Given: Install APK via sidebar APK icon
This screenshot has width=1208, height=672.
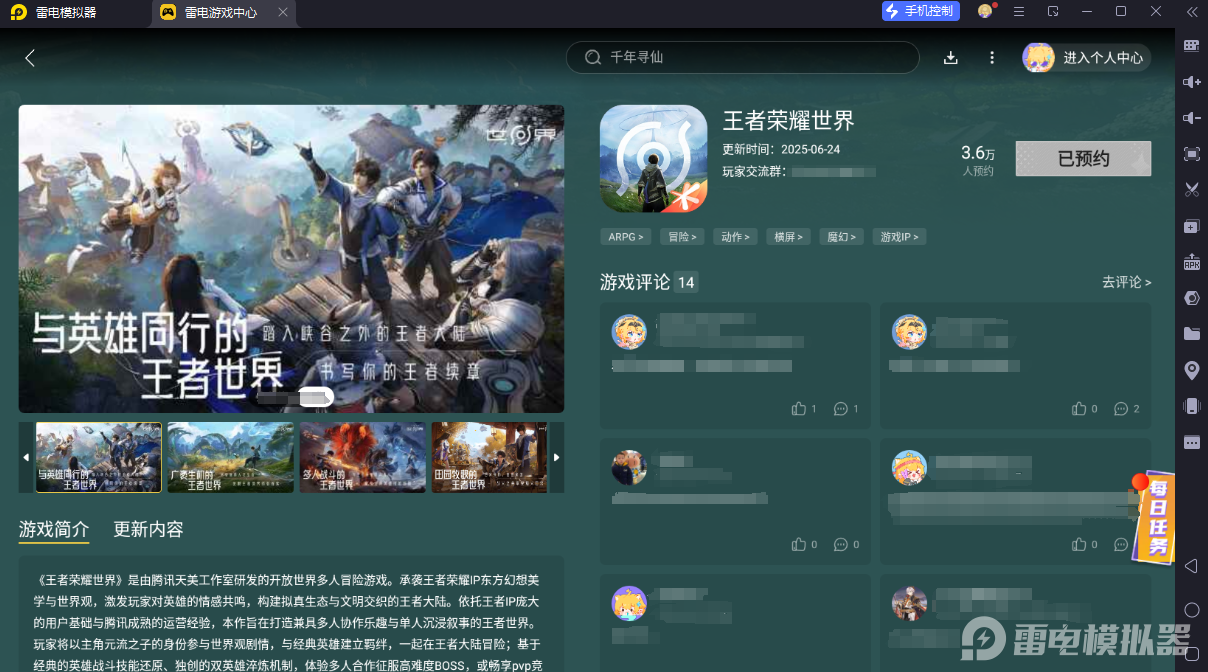Looking at the screenshot, I should (1191, 262).
